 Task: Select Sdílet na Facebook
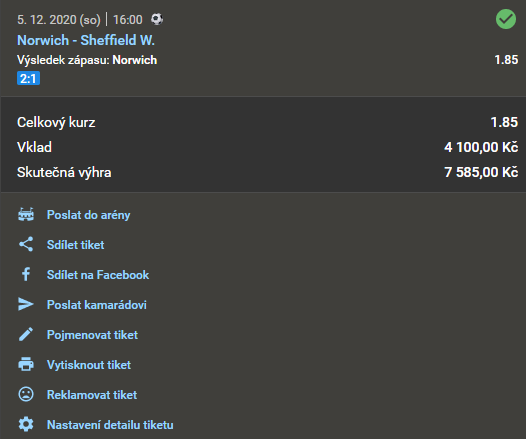tap(98, 275)
